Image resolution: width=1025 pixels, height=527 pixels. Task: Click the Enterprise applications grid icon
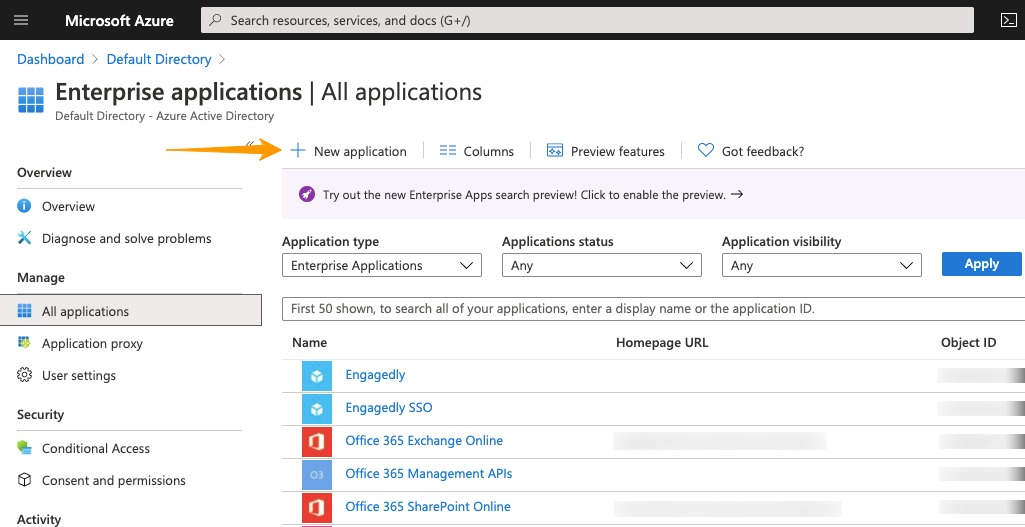(31, 100)
